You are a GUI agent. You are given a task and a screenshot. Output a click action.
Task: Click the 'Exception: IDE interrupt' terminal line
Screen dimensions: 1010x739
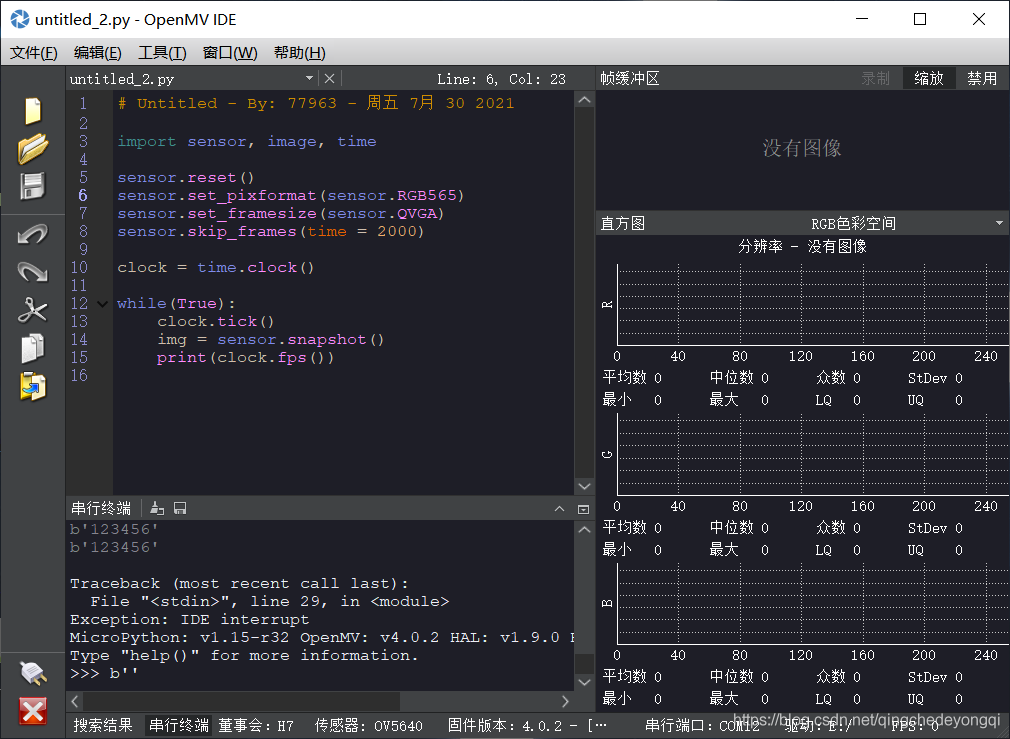[x=189, y=619]
